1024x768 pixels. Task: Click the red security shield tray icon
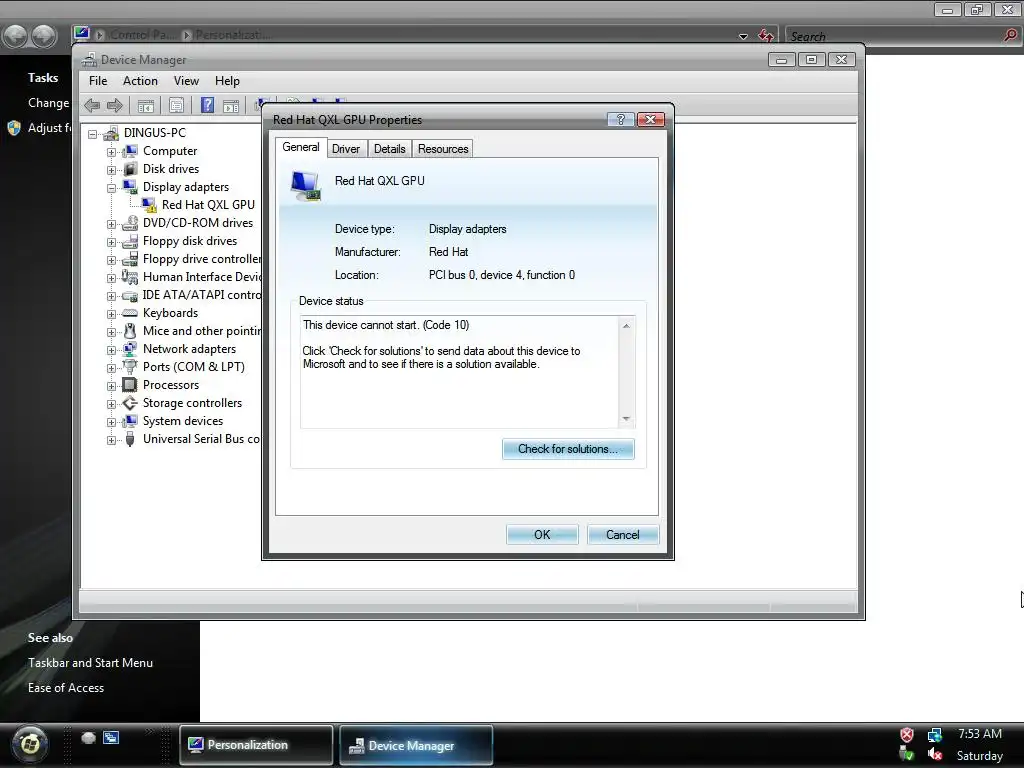click(x=906, y=735)
